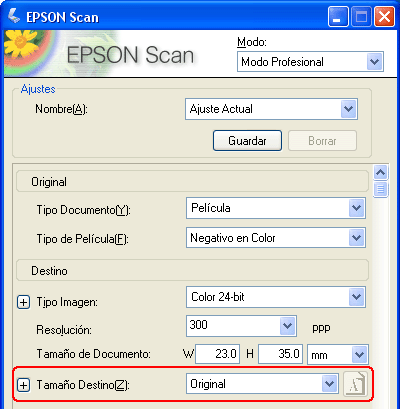The height and width of the screenshot is (409, 400).
Task: Open the Color 24-bit image type dropdown
Action: point(276,297)
